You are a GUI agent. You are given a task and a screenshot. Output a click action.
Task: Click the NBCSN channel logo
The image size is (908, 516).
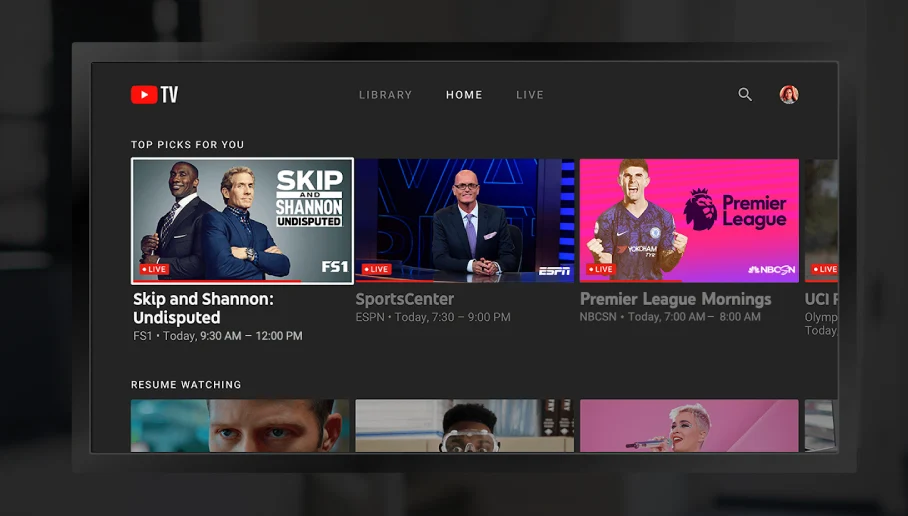click(771, 270)
